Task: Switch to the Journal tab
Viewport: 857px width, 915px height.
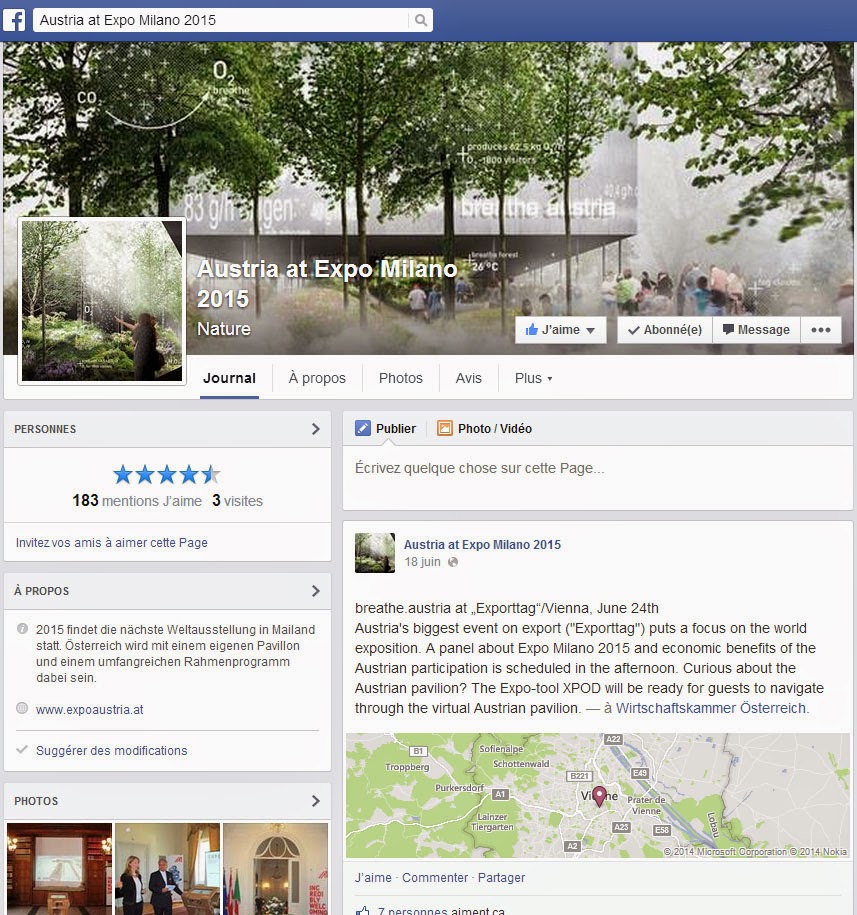Action: pos(229,378)
